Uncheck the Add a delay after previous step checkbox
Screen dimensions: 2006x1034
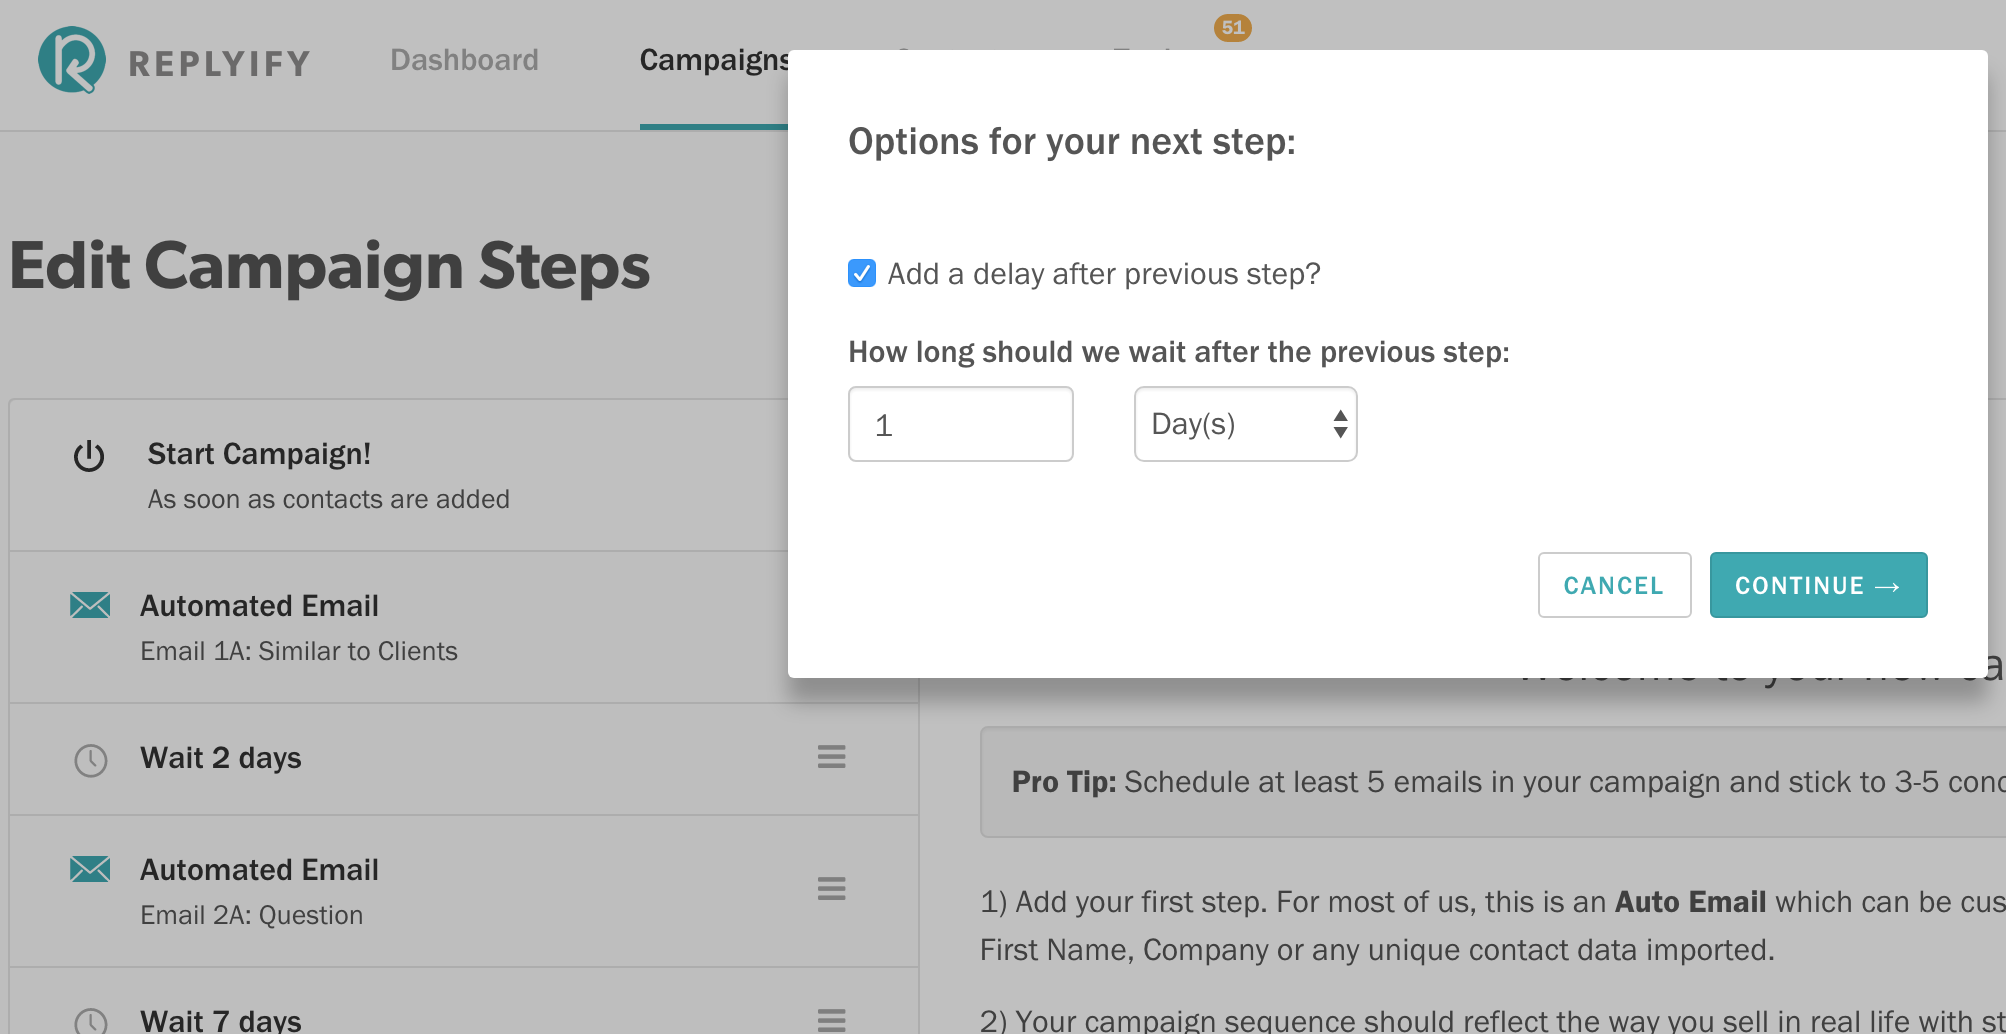(x=862, y=273)
